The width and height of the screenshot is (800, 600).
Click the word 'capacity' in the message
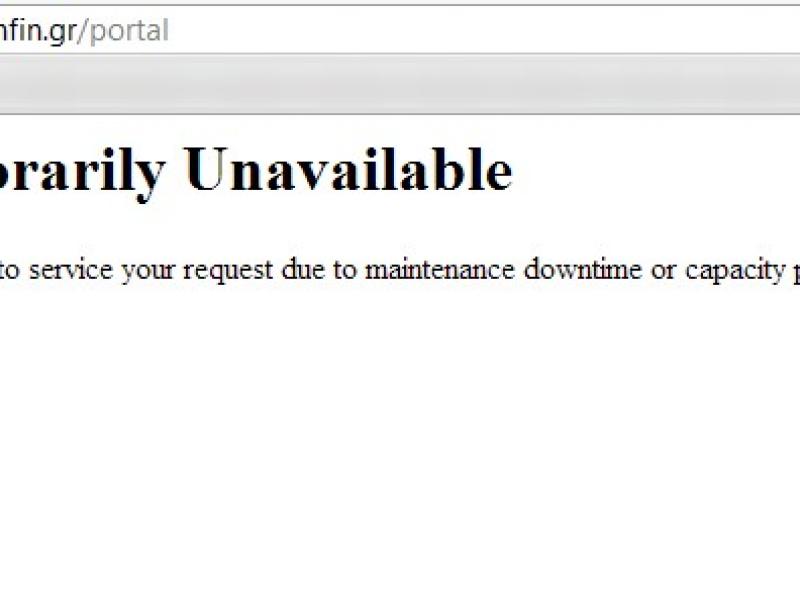click(x=735, y=271)
